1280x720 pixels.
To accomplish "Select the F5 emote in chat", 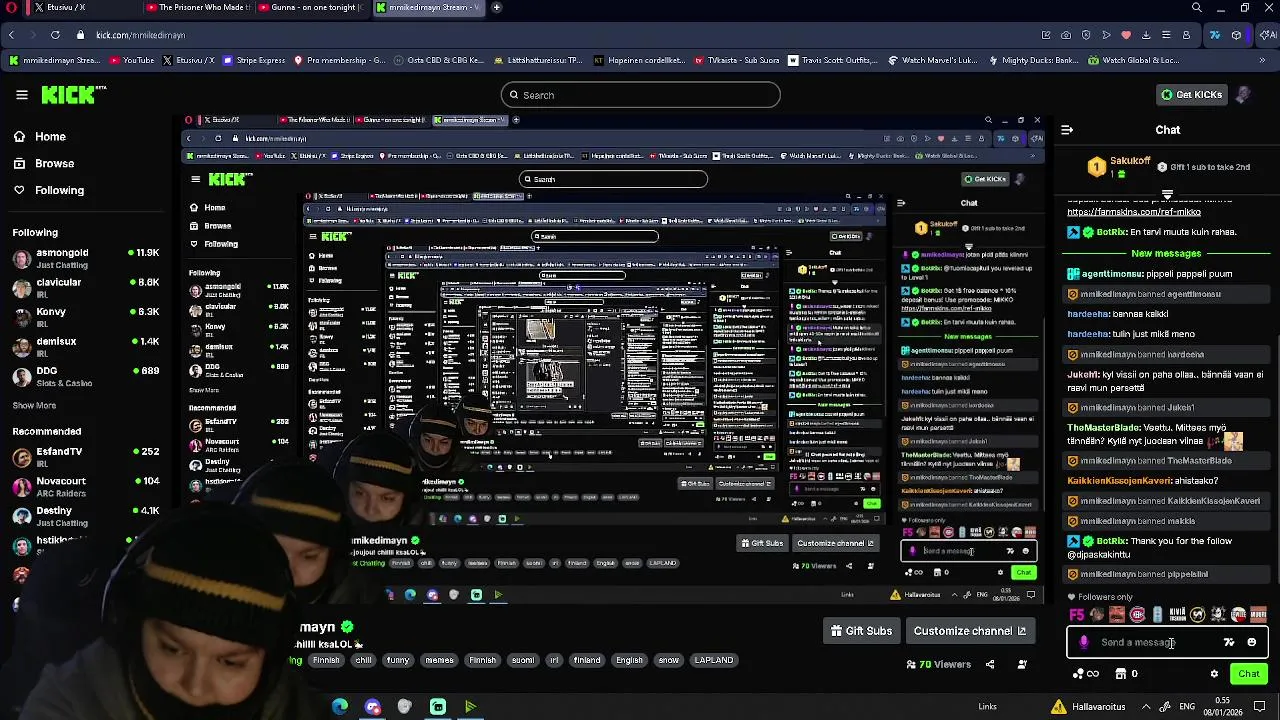I will [1076, 615].
